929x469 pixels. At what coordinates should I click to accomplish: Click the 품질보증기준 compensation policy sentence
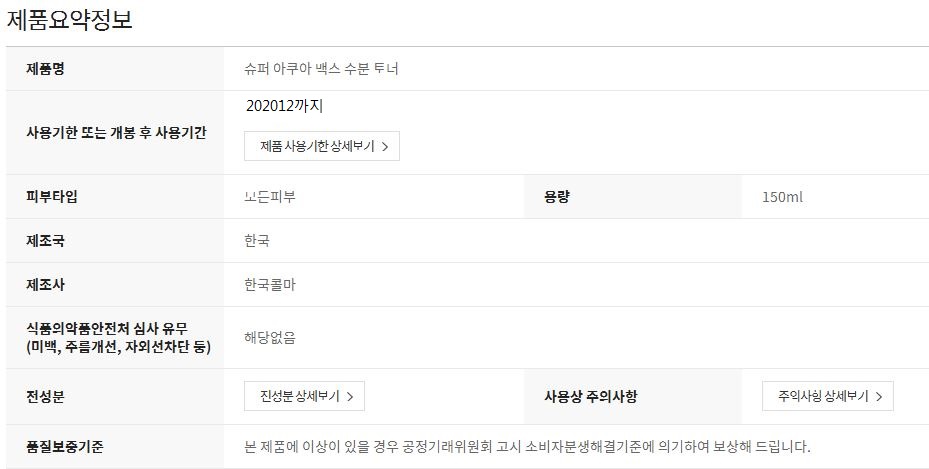pos(527,446)
